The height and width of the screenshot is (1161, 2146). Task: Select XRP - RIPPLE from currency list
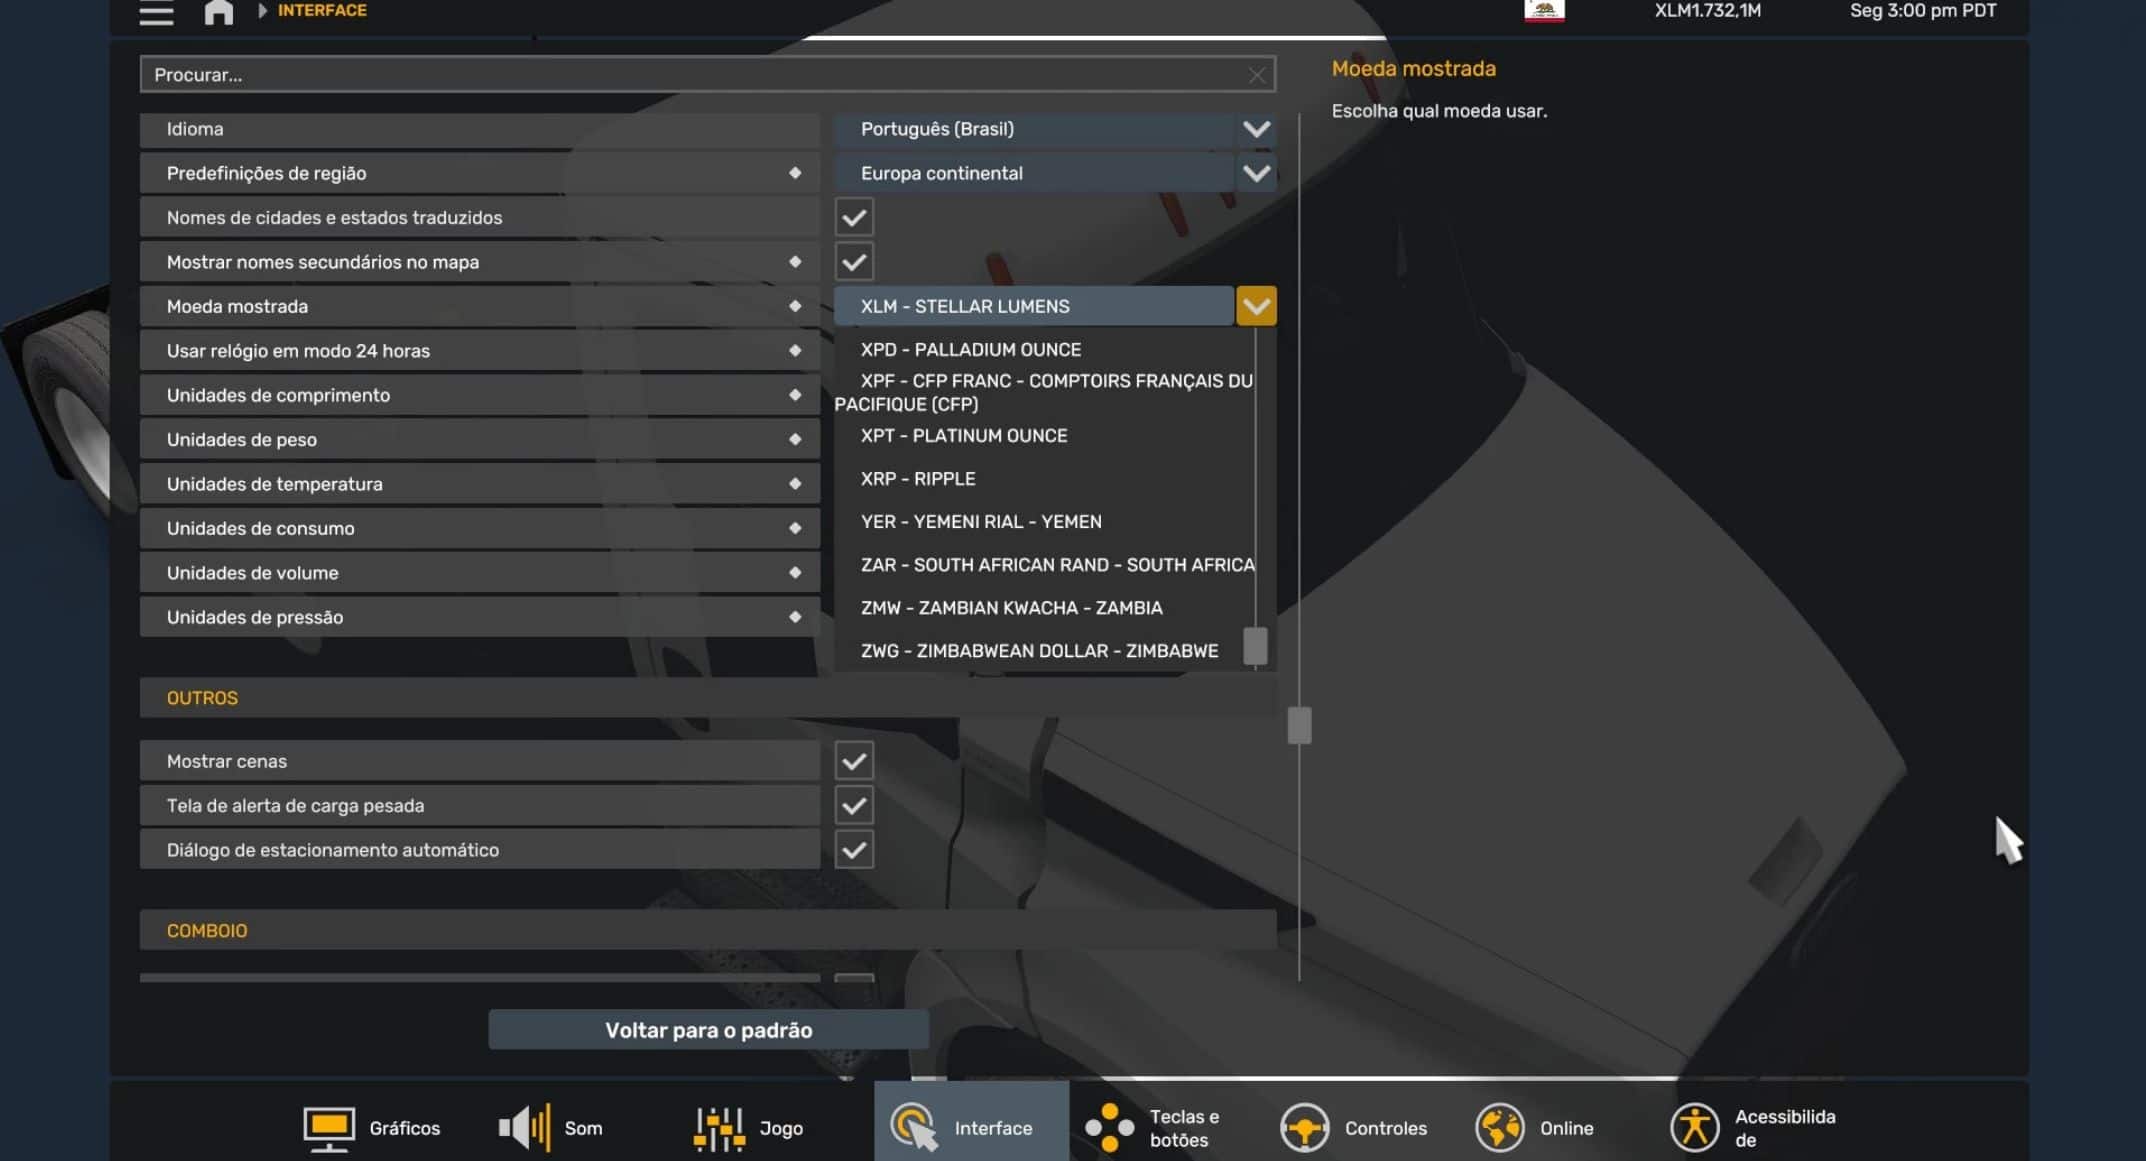[918, 479]
